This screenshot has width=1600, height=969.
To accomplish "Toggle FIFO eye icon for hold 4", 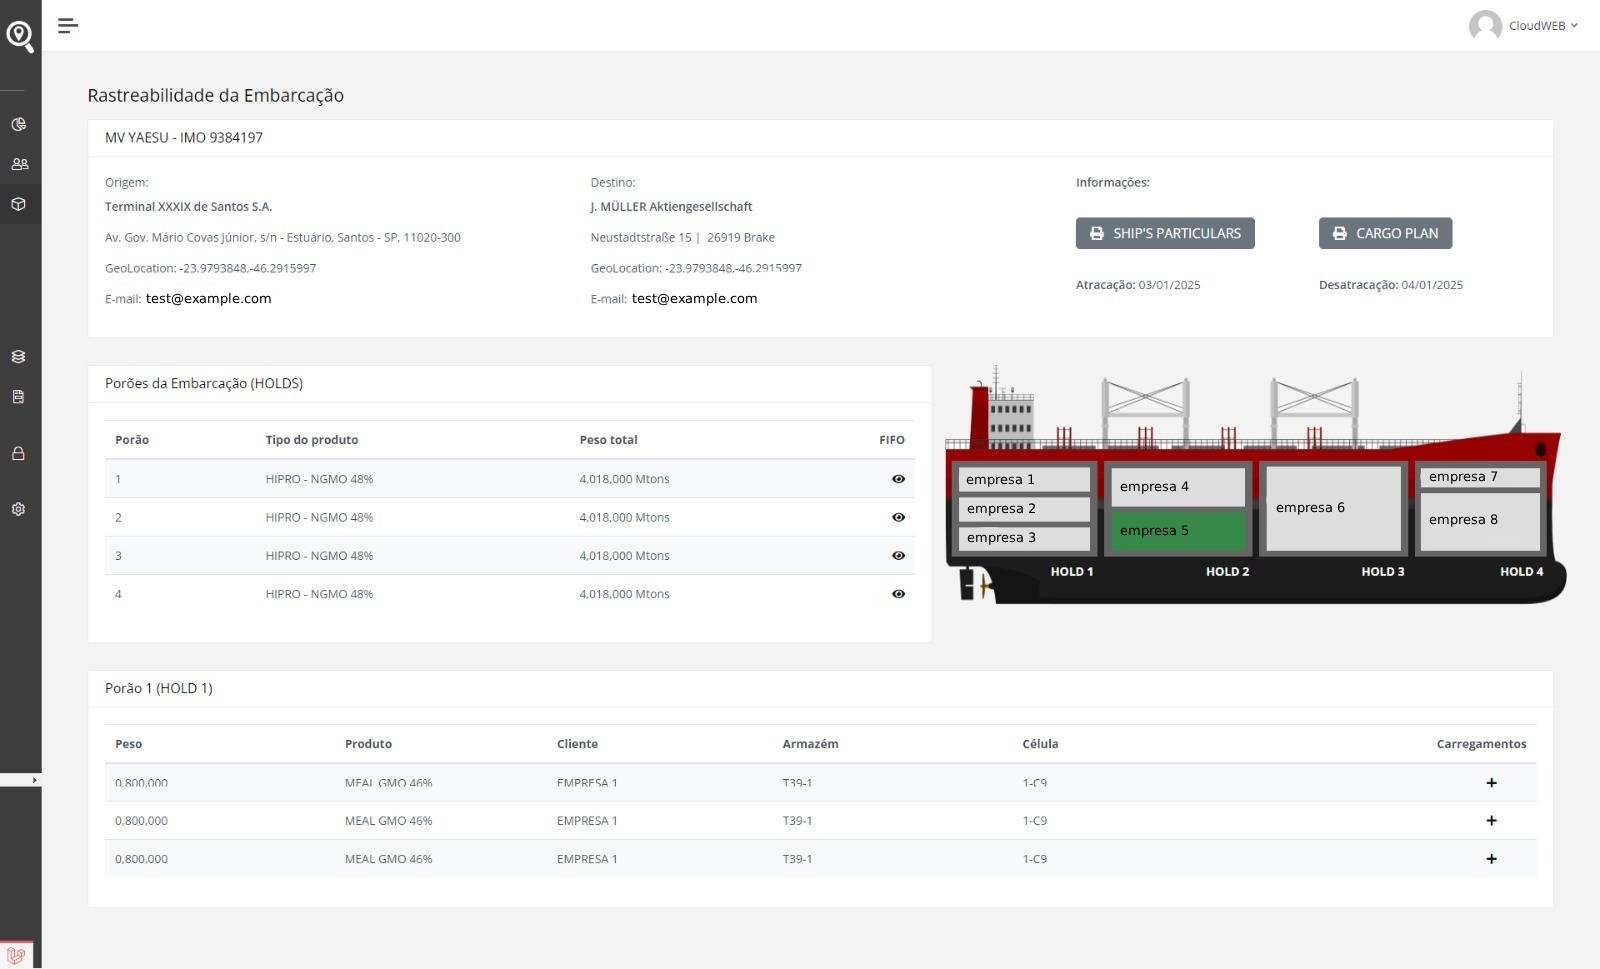I will tap(898, 594).
